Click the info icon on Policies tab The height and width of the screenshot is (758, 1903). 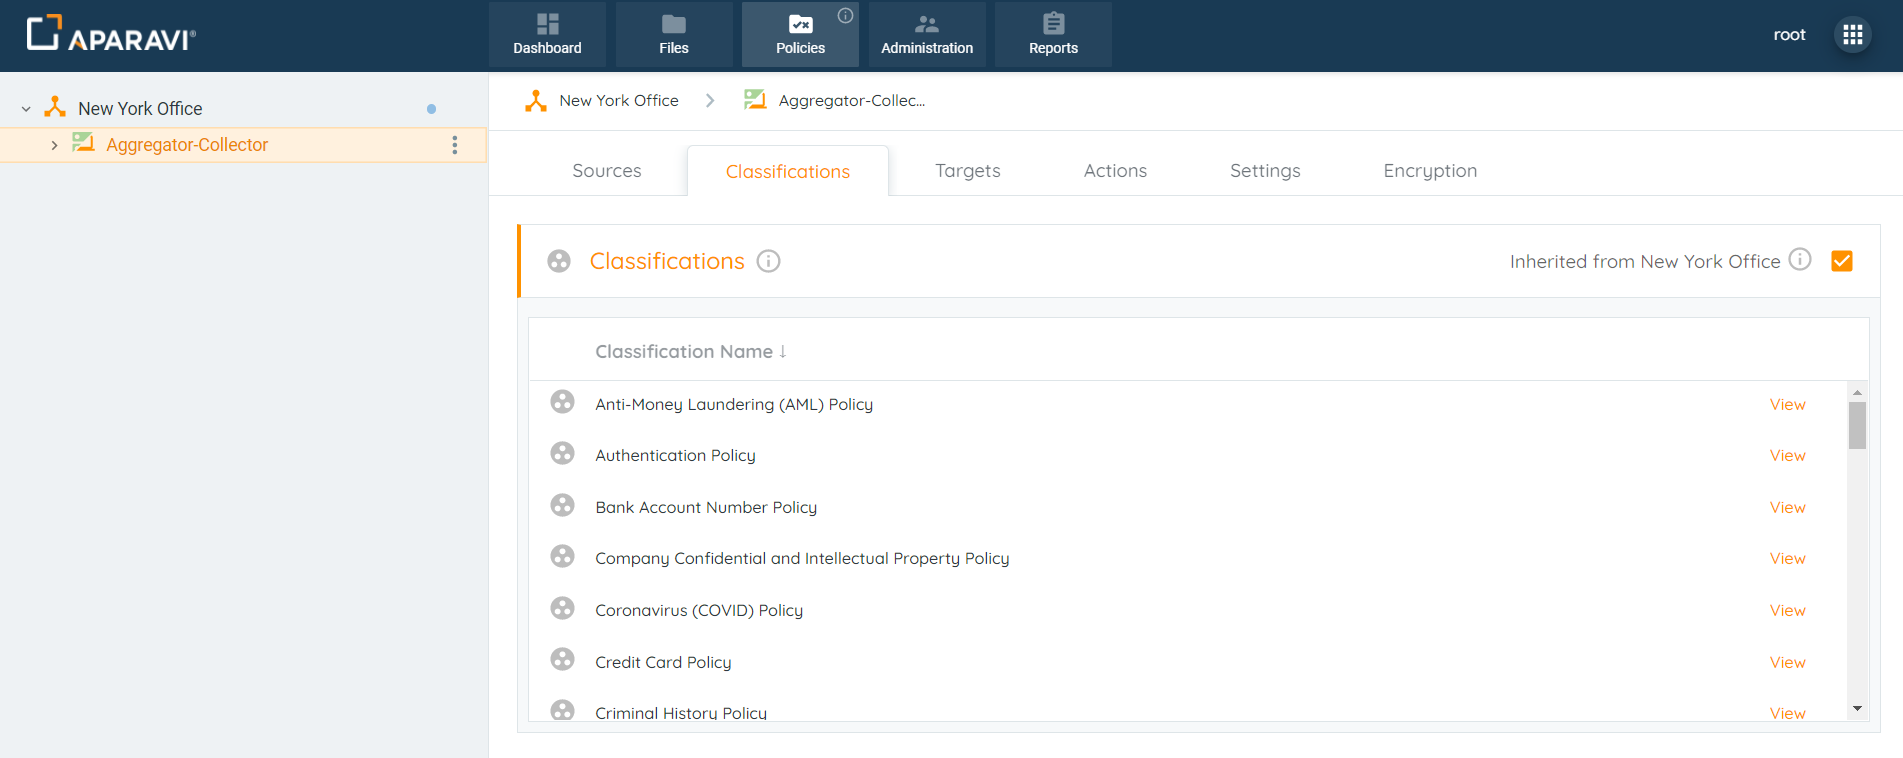pyautogui.click(x=845, y=15)
